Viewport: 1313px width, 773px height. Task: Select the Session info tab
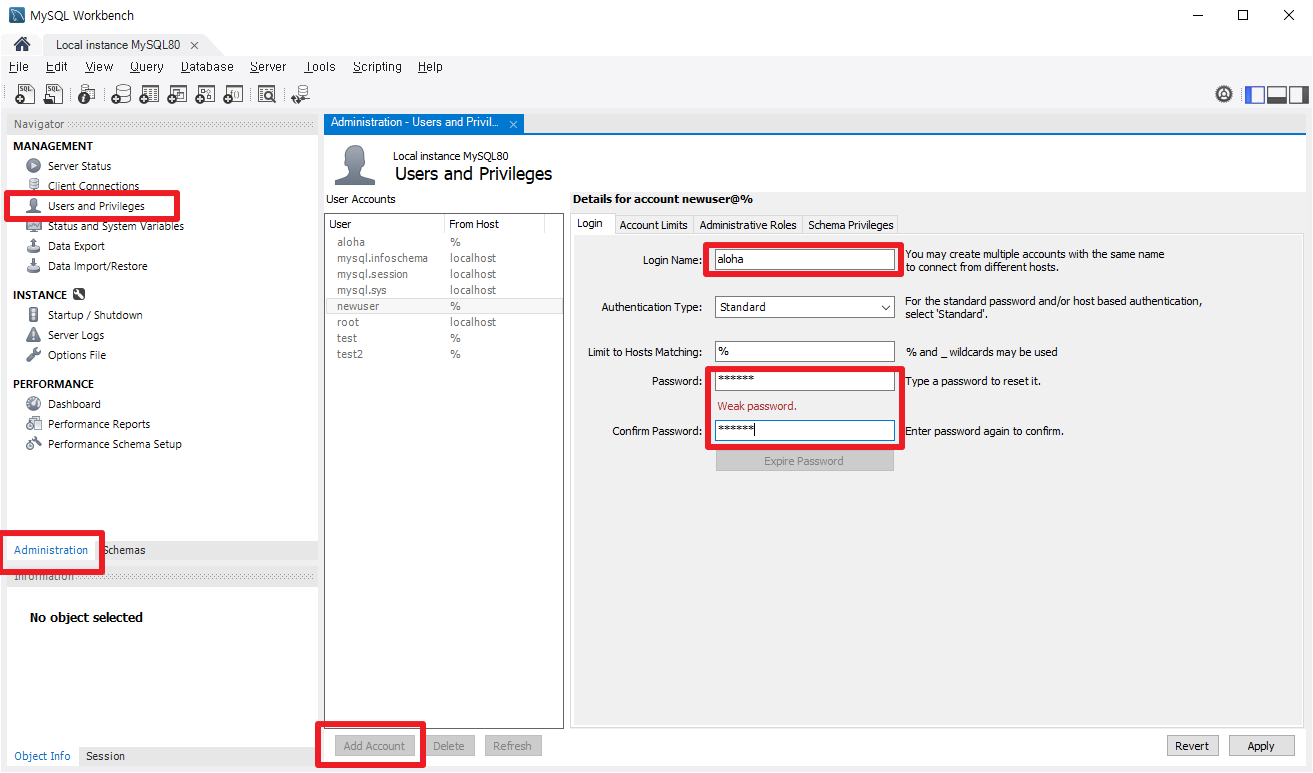pos(105,756)
